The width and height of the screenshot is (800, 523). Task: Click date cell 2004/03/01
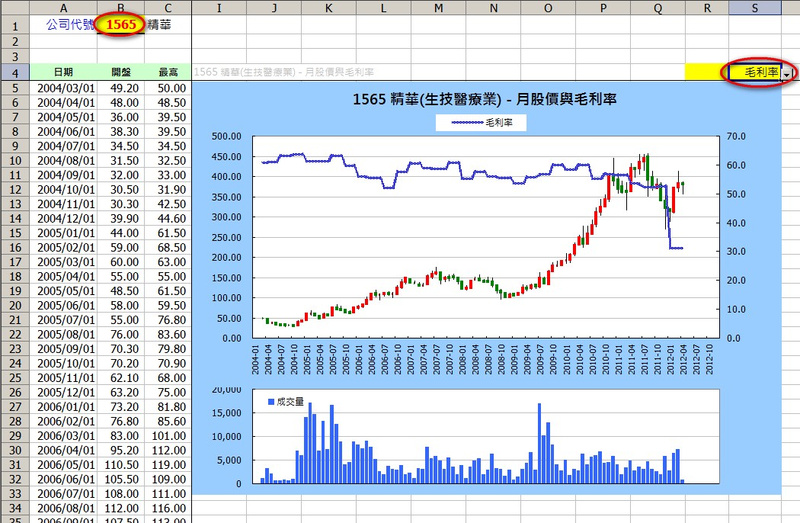click(x=66, y=88)
